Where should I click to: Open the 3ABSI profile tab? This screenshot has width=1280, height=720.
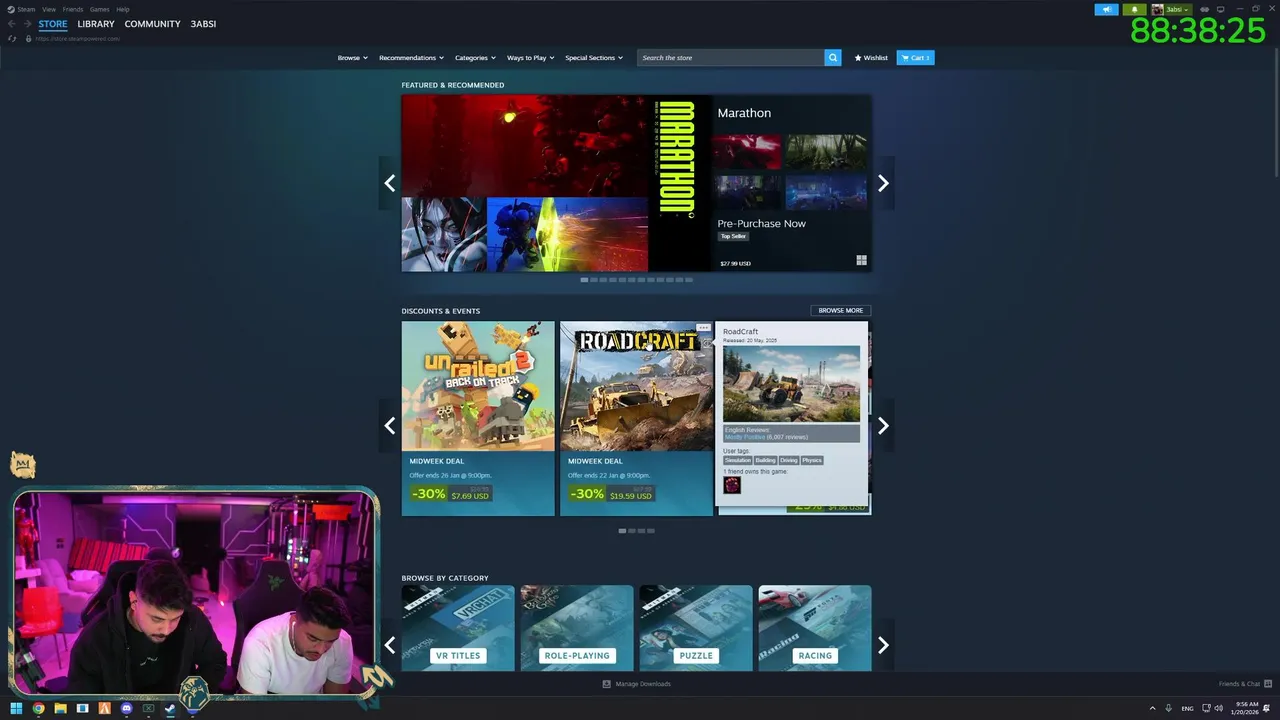click(x=203, y=24)
